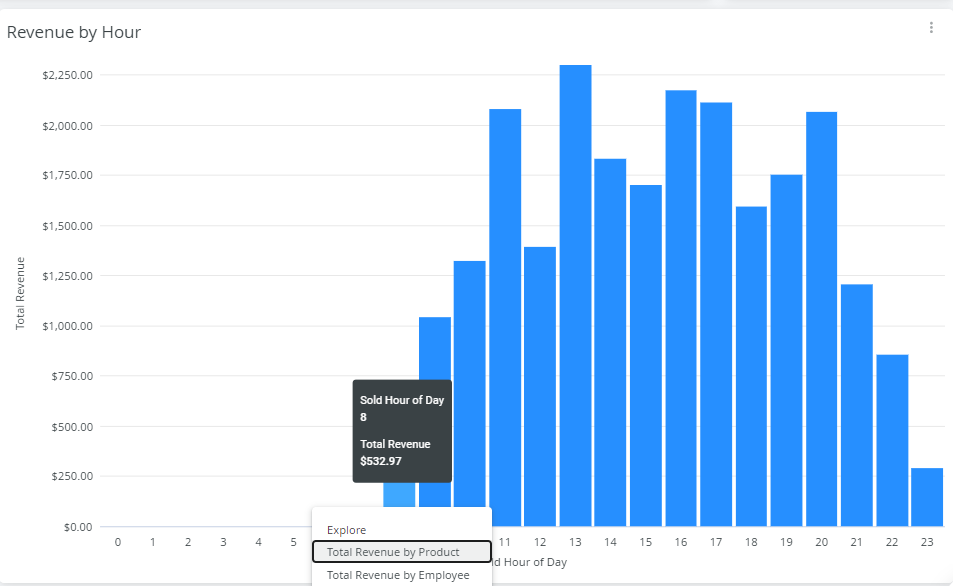Click the x-axis label 20
Screen dimensions: 953x586
click(822, 542)
